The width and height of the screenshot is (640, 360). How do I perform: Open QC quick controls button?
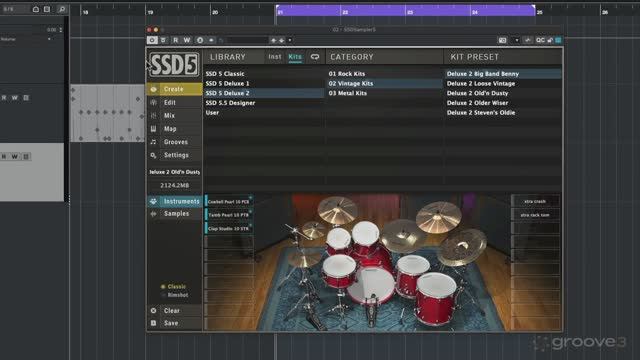(540, 40)
